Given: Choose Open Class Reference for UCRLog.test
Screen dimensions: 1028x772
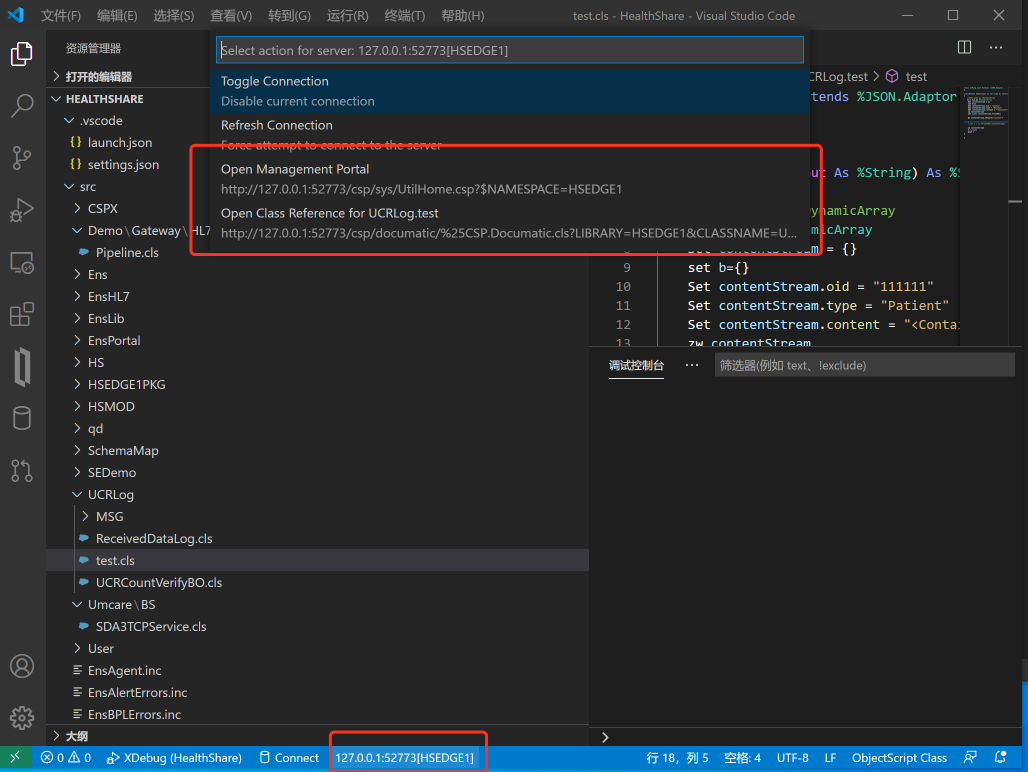Looking at the screenshot, I should coord(510,223).
